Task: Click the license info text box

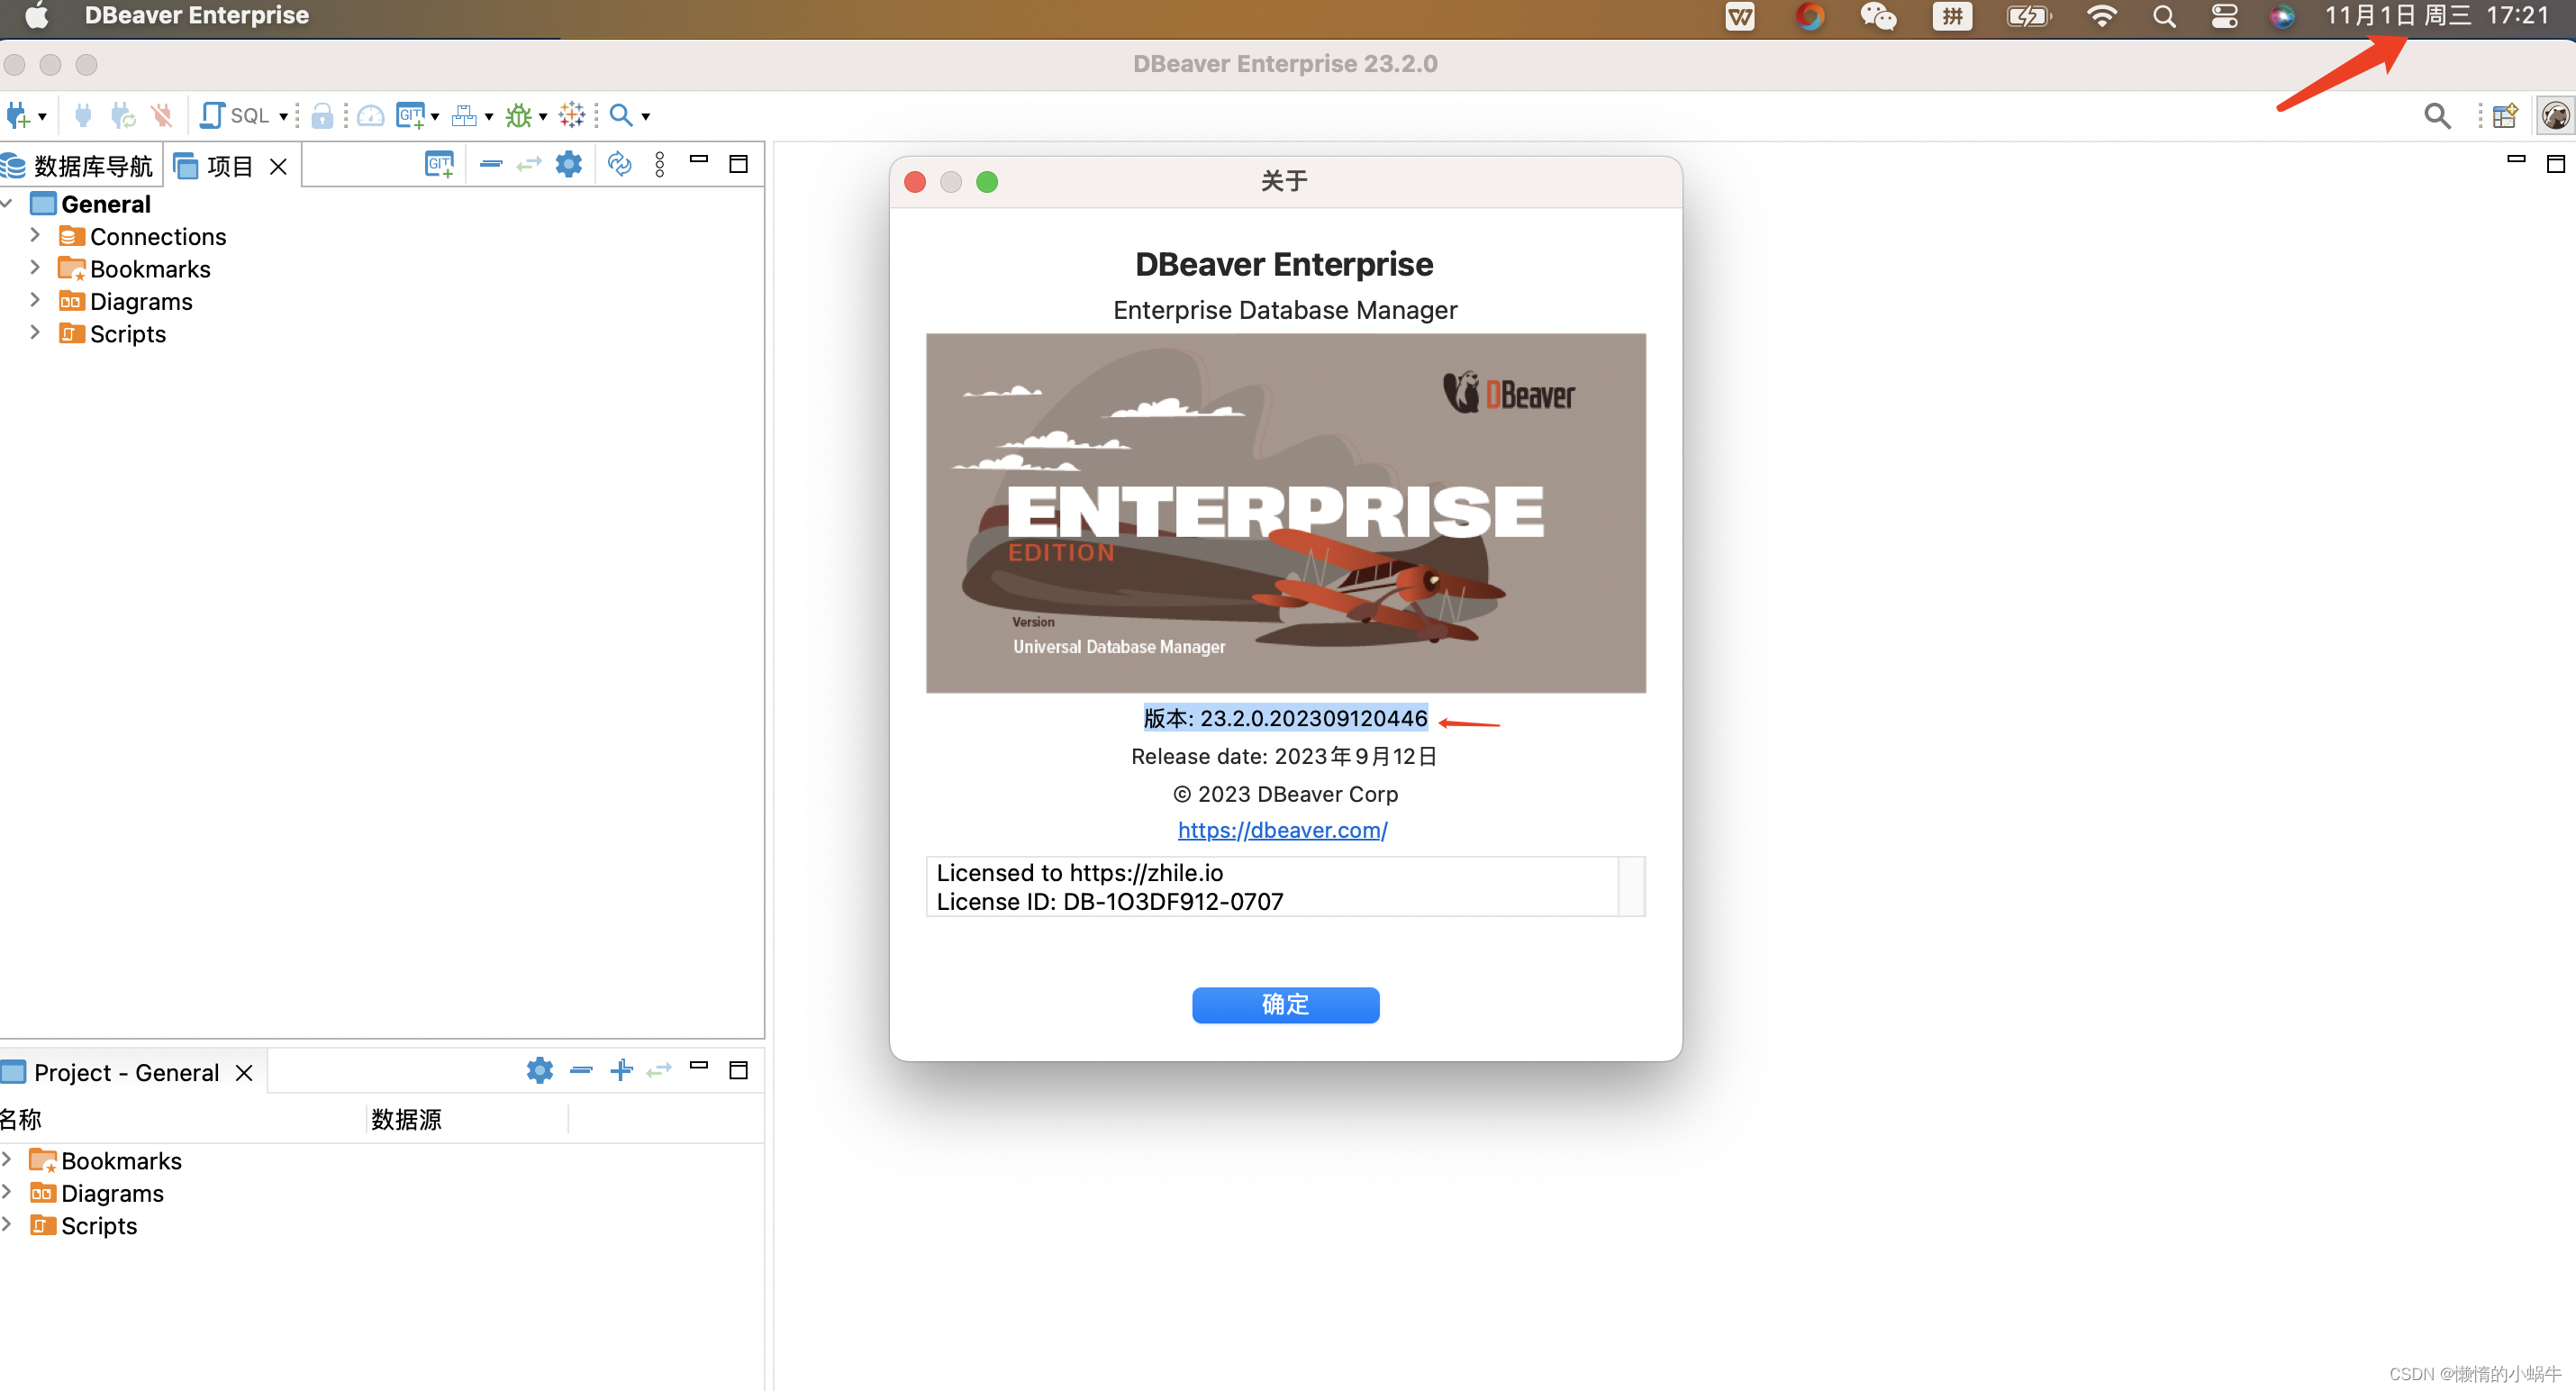Action: (x=1285, y=887)
